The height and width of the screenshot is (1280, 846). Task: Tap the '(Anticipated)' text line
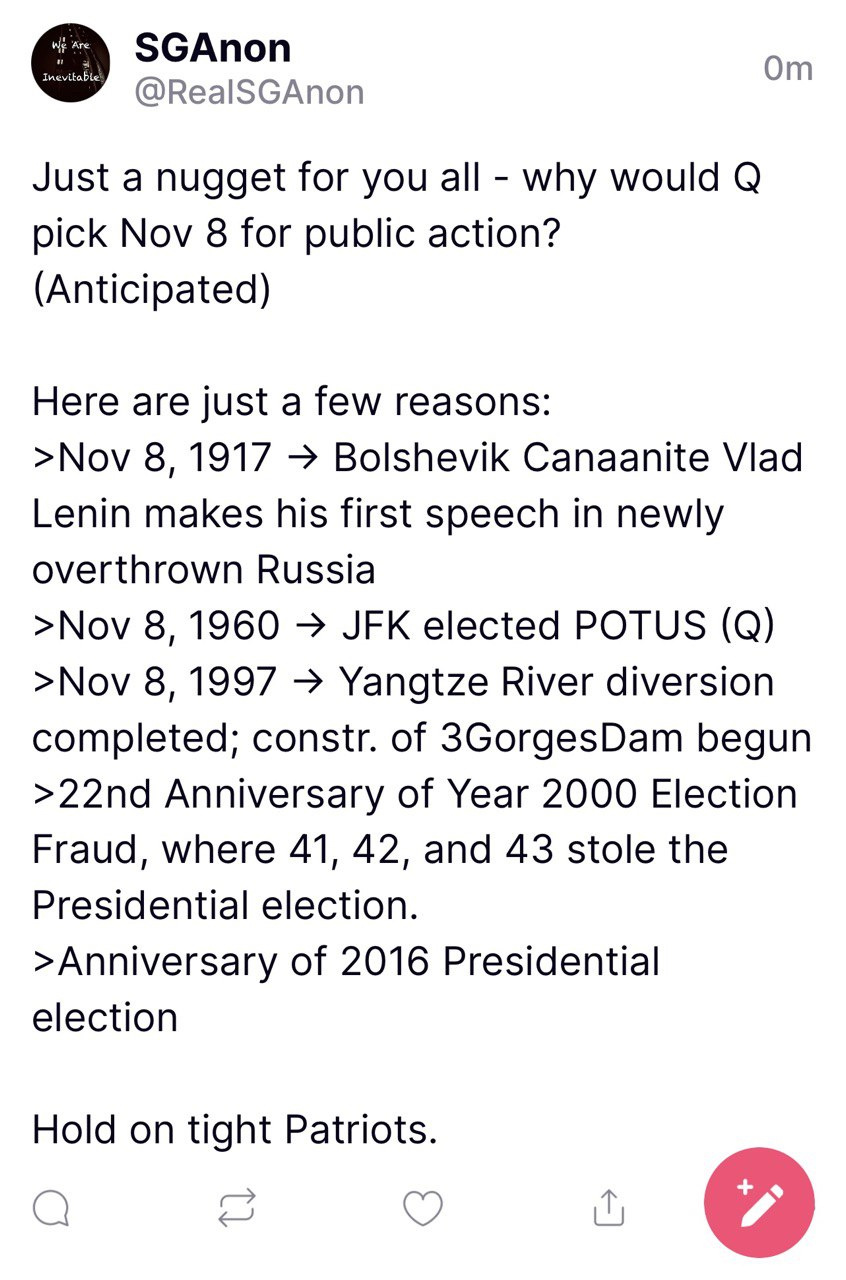pyautogui.click(x=152, y=290)
